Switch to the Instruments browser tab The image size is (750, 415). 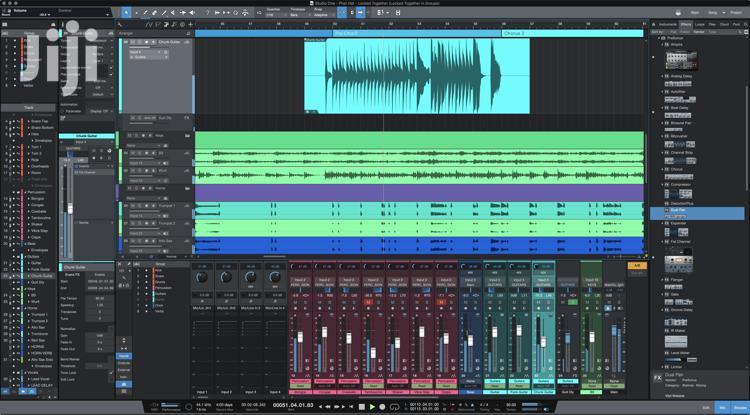[x=668, y=24]
